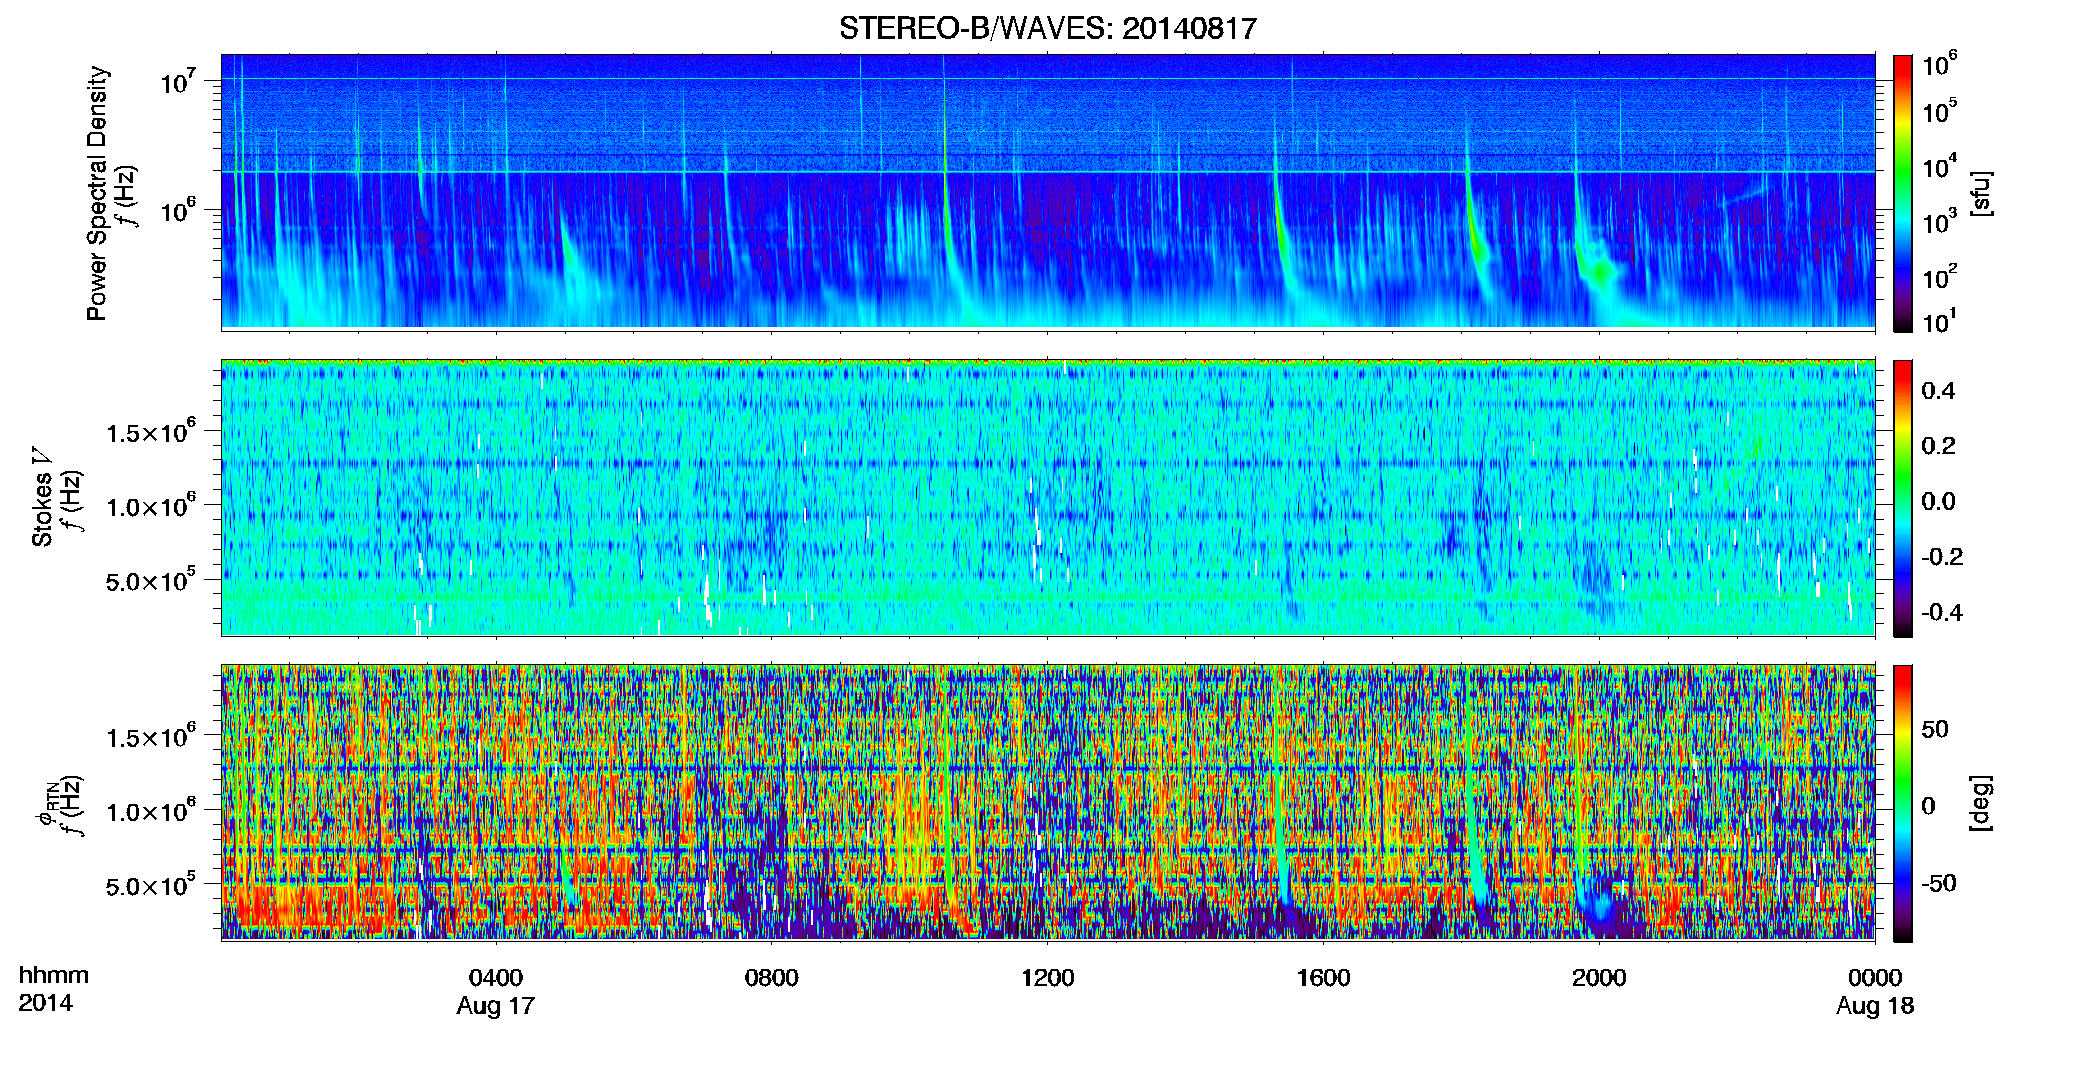Click the bottom phi RTN spectrogram panel

coord(1048,802)
